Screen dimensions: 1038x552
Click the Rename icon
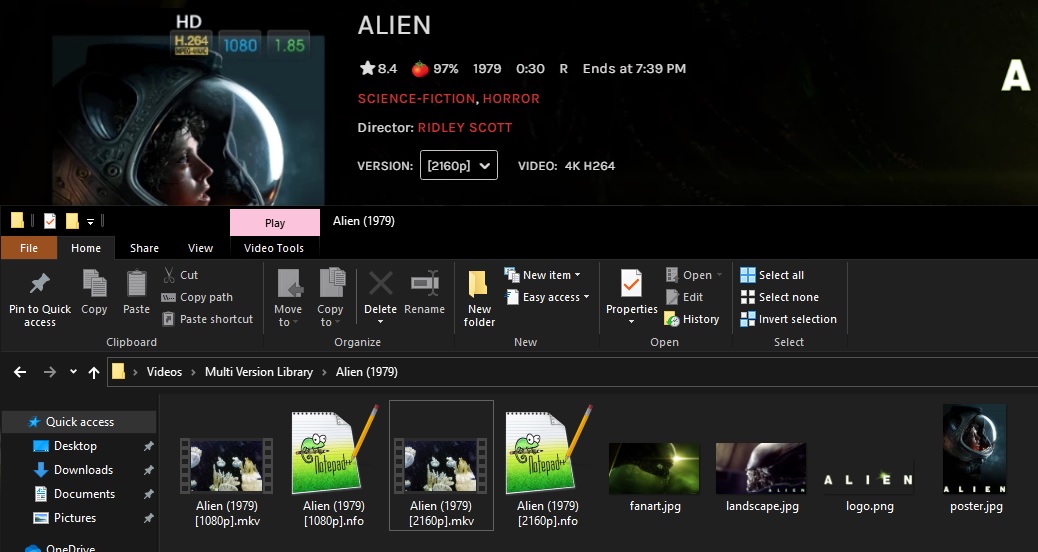coord(424,283)
